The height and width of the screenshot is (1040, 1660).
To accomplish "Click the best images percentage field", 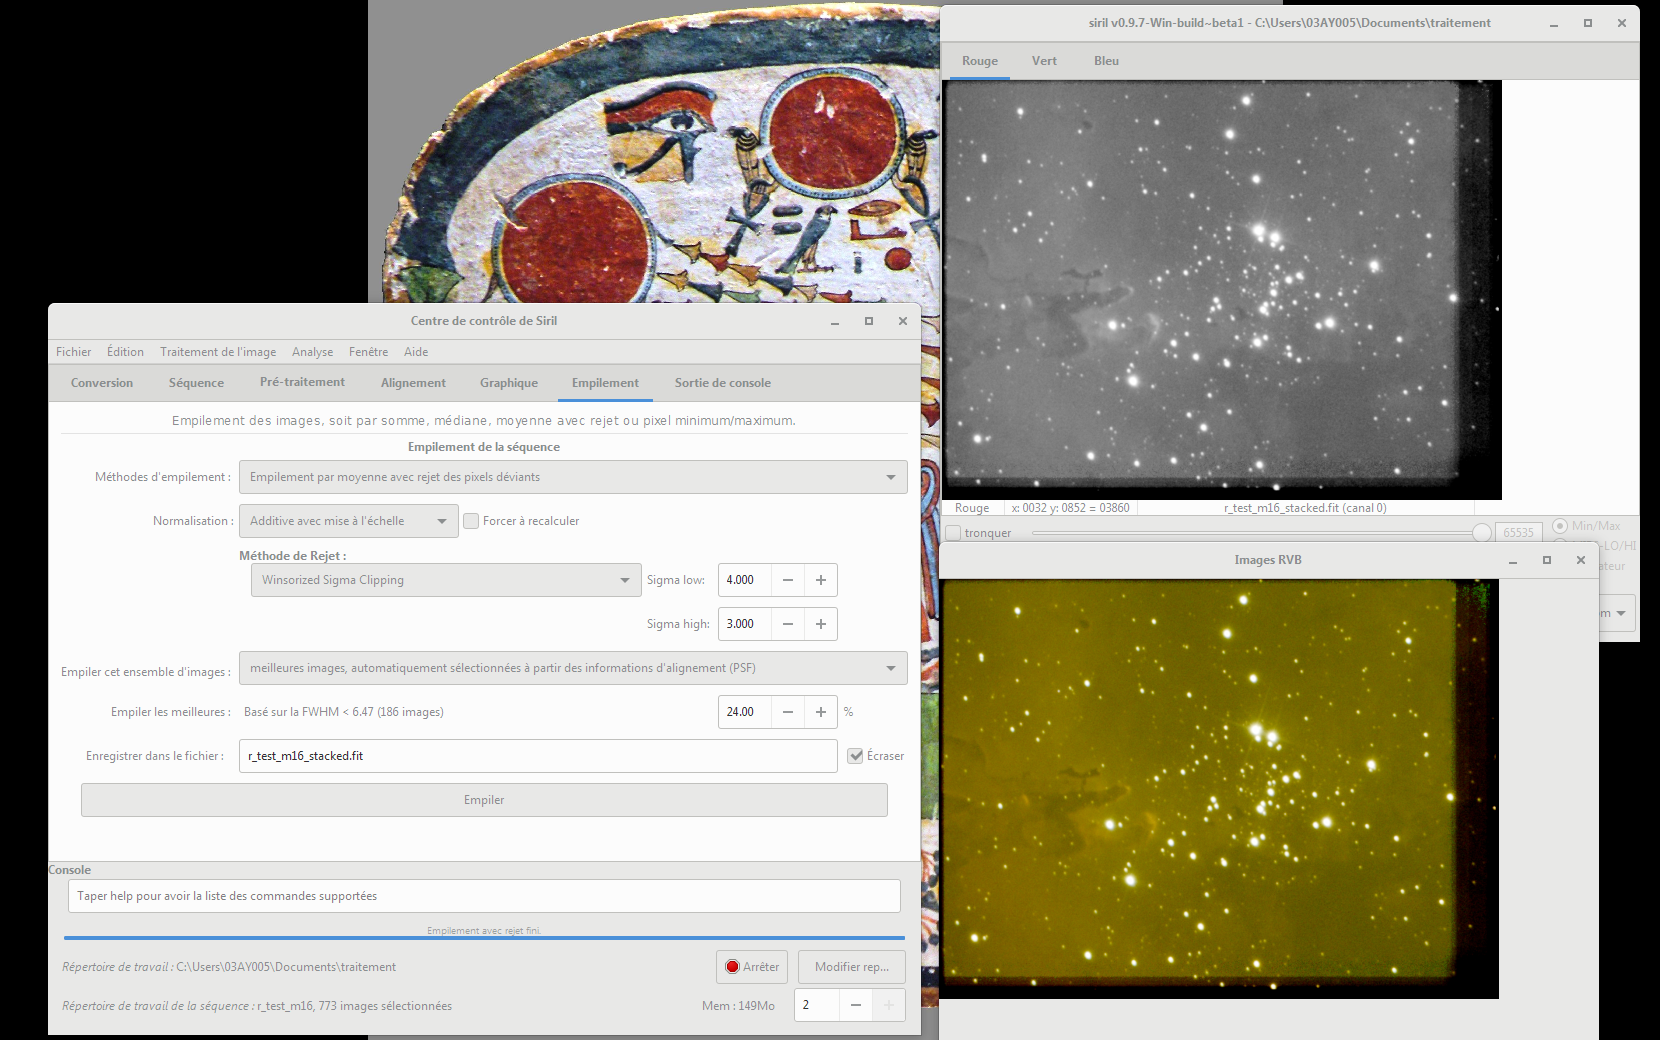I will [745, 712].
